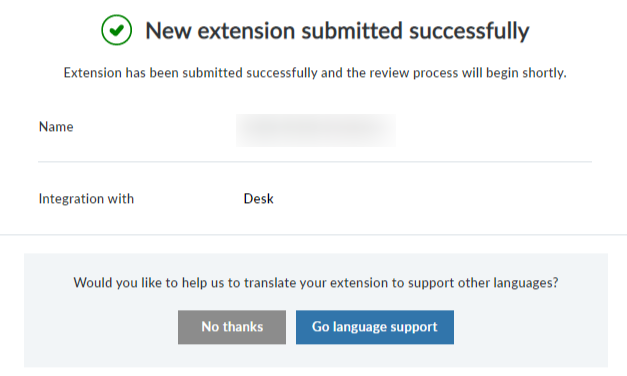Click the divider line below Integration with row

coord(314,234)
